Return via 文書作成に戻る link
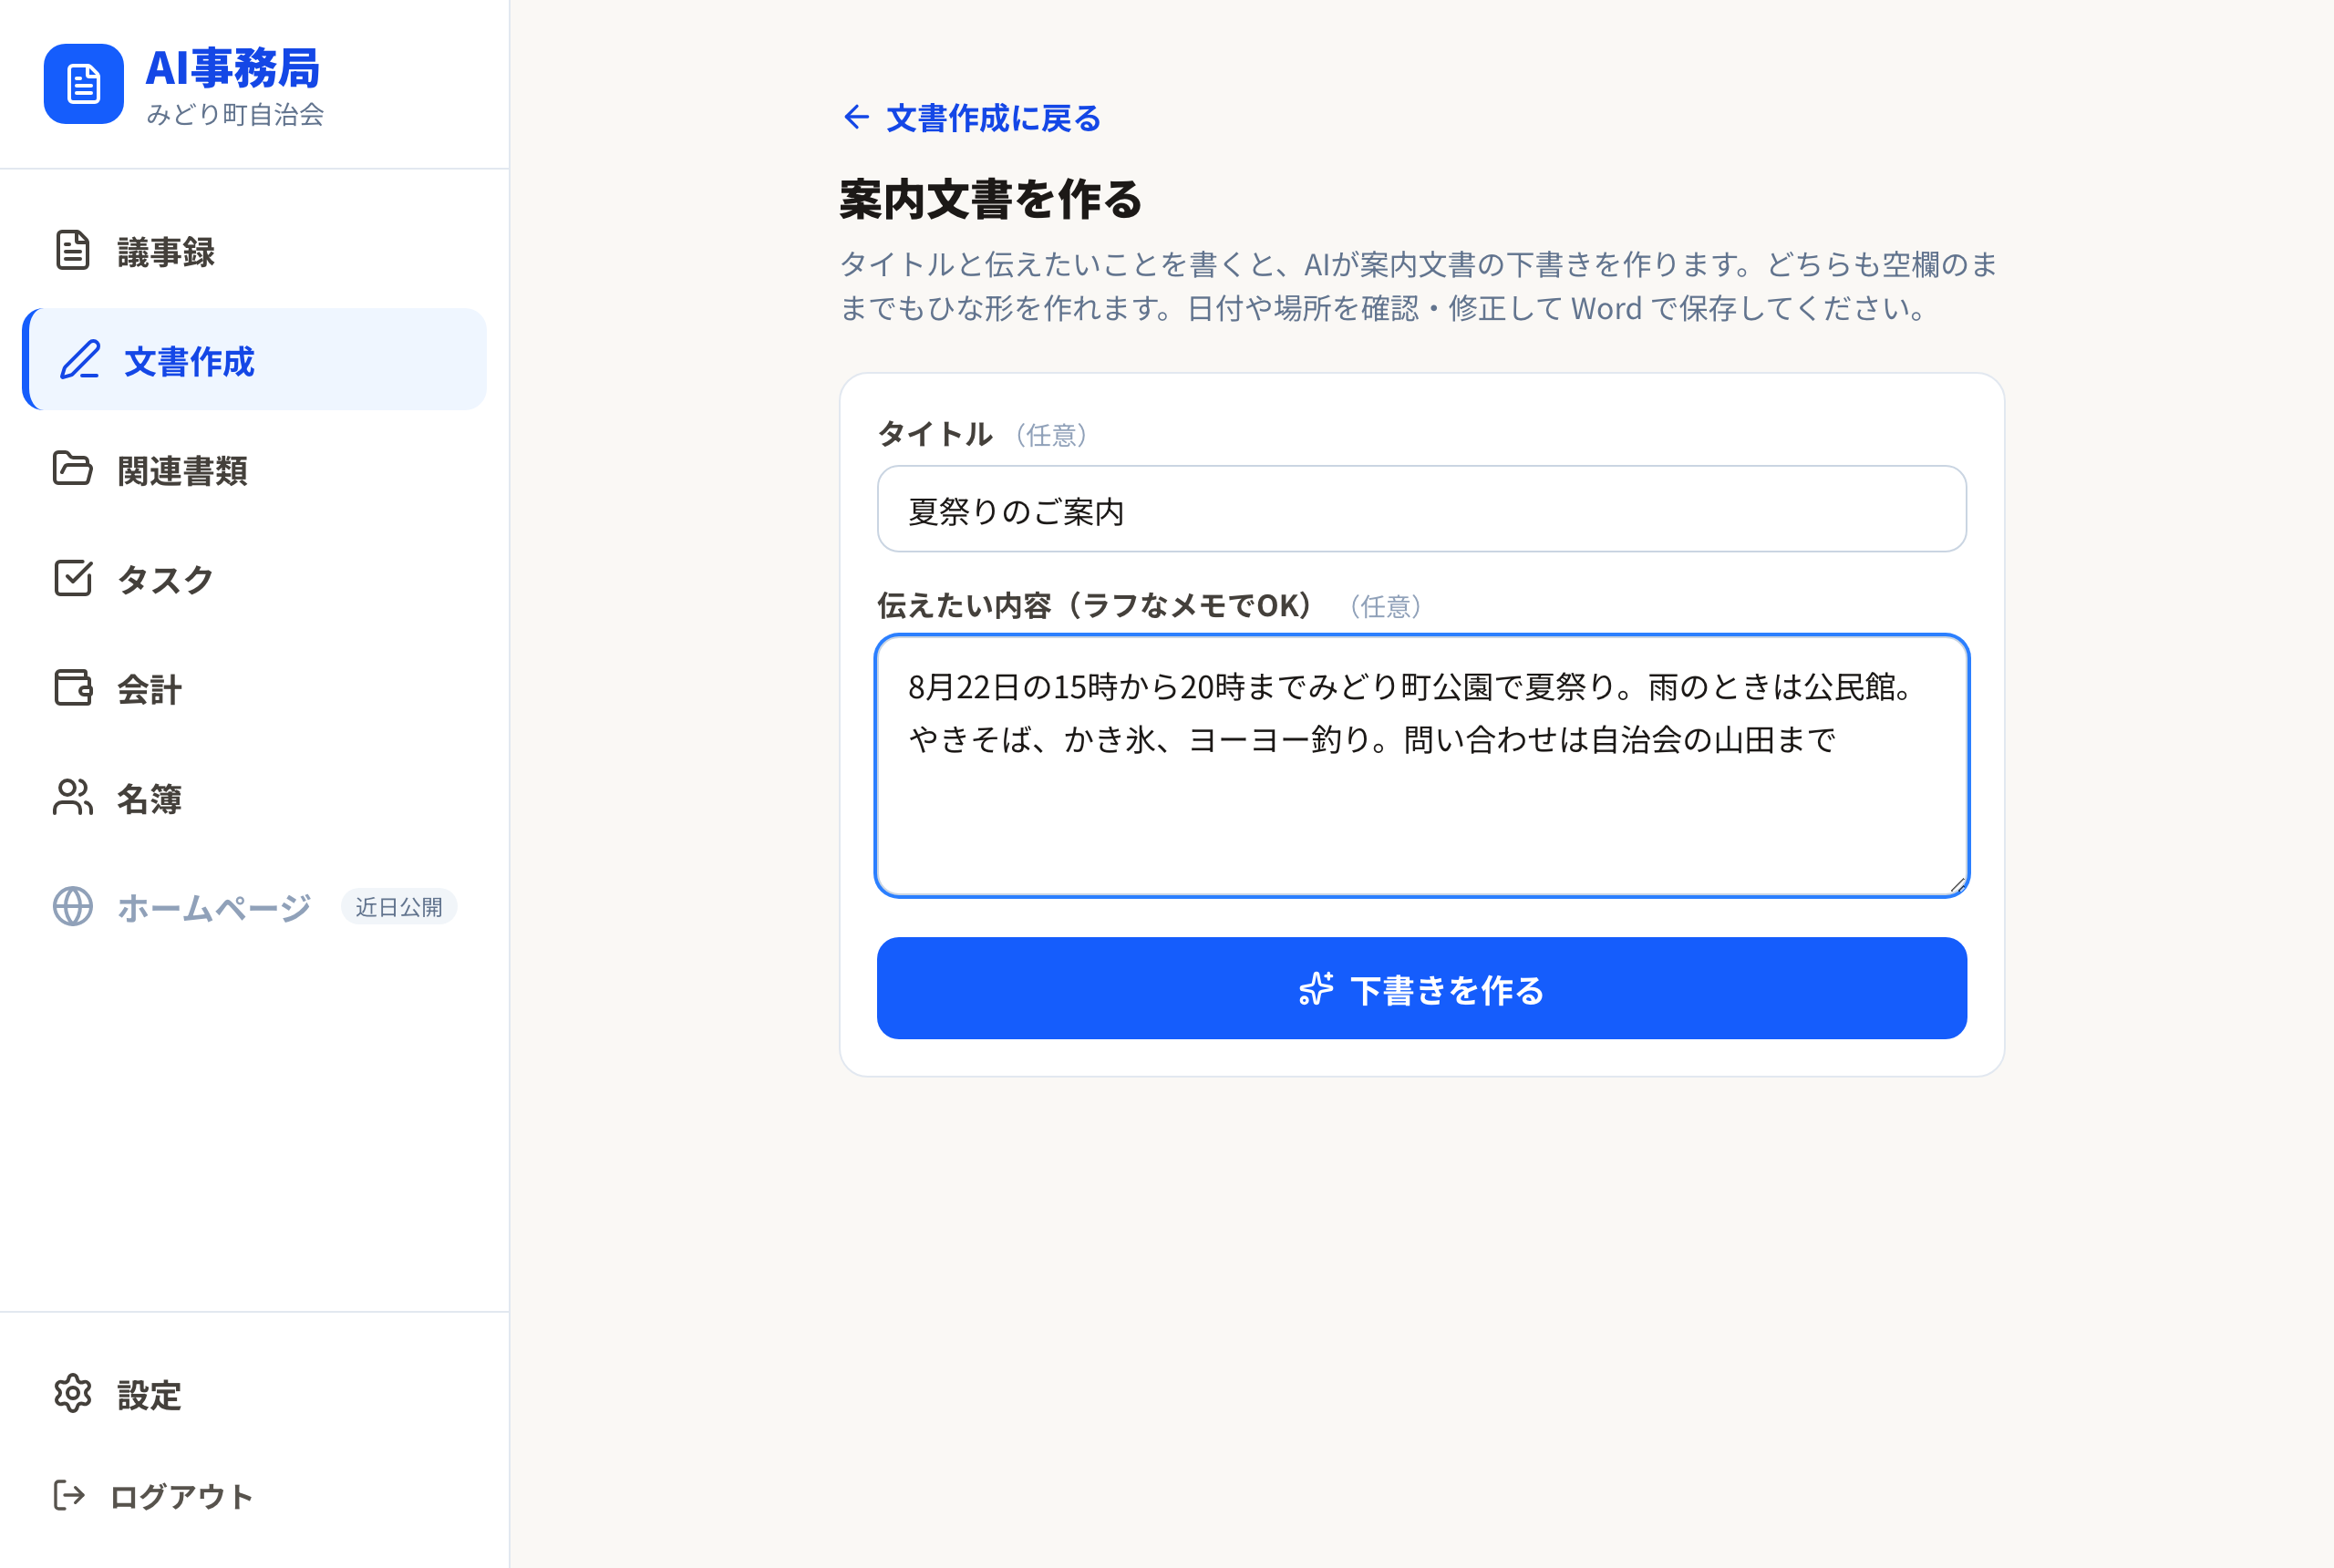The image size is (2334, 1568). [971, 118]
